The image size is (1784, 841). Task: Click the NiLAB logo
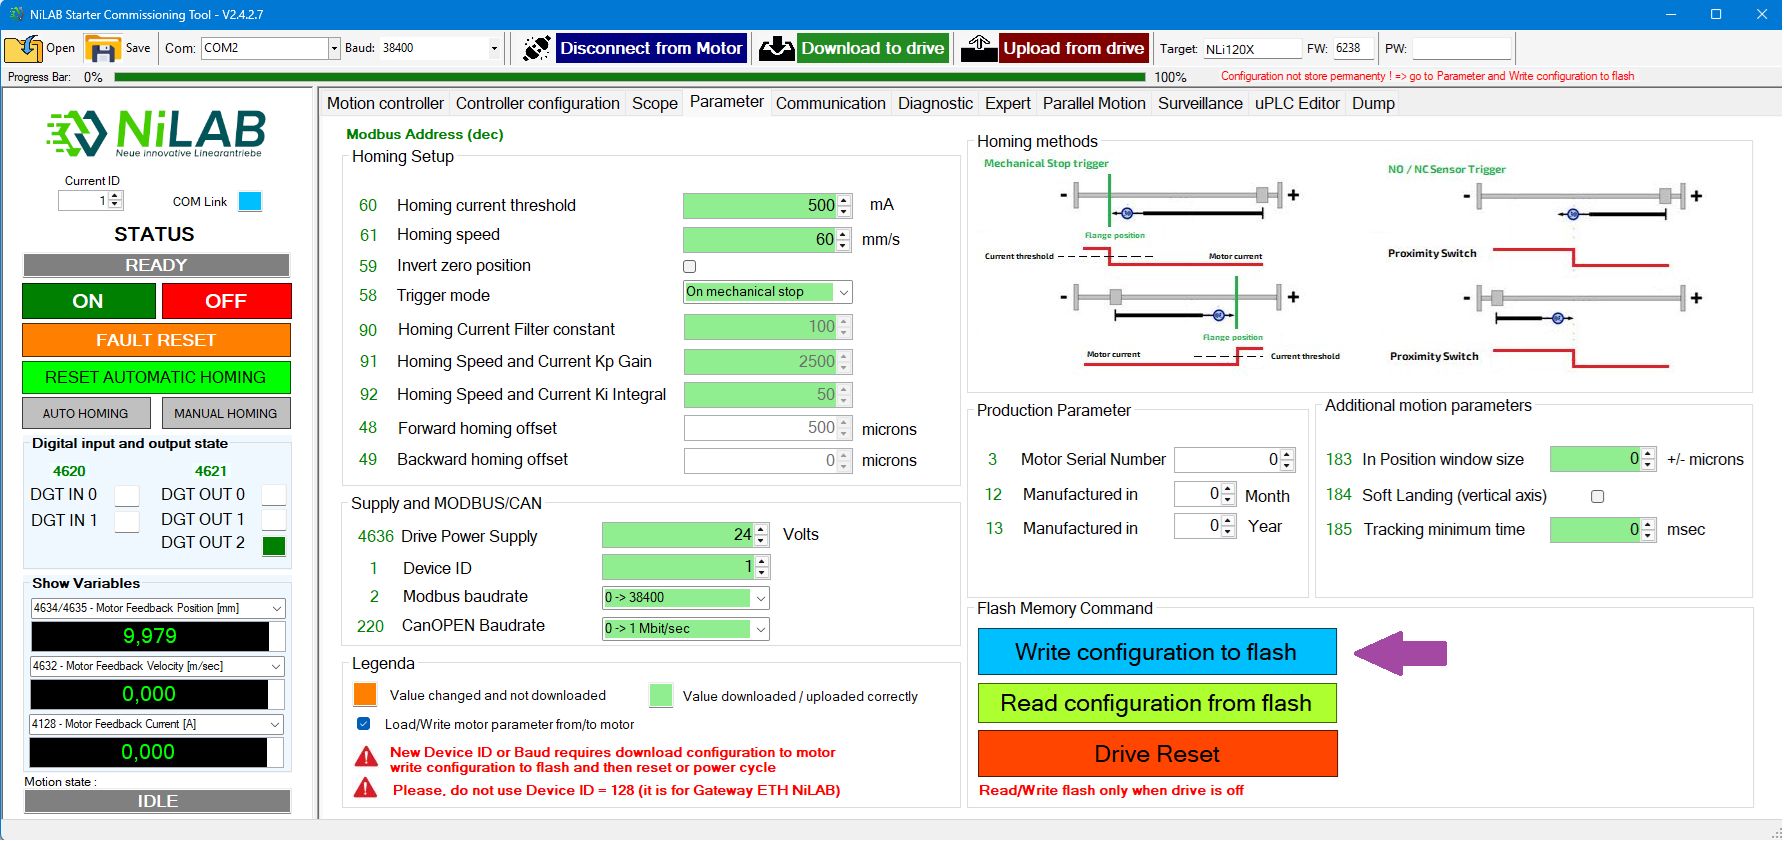(x=156, y=133)
